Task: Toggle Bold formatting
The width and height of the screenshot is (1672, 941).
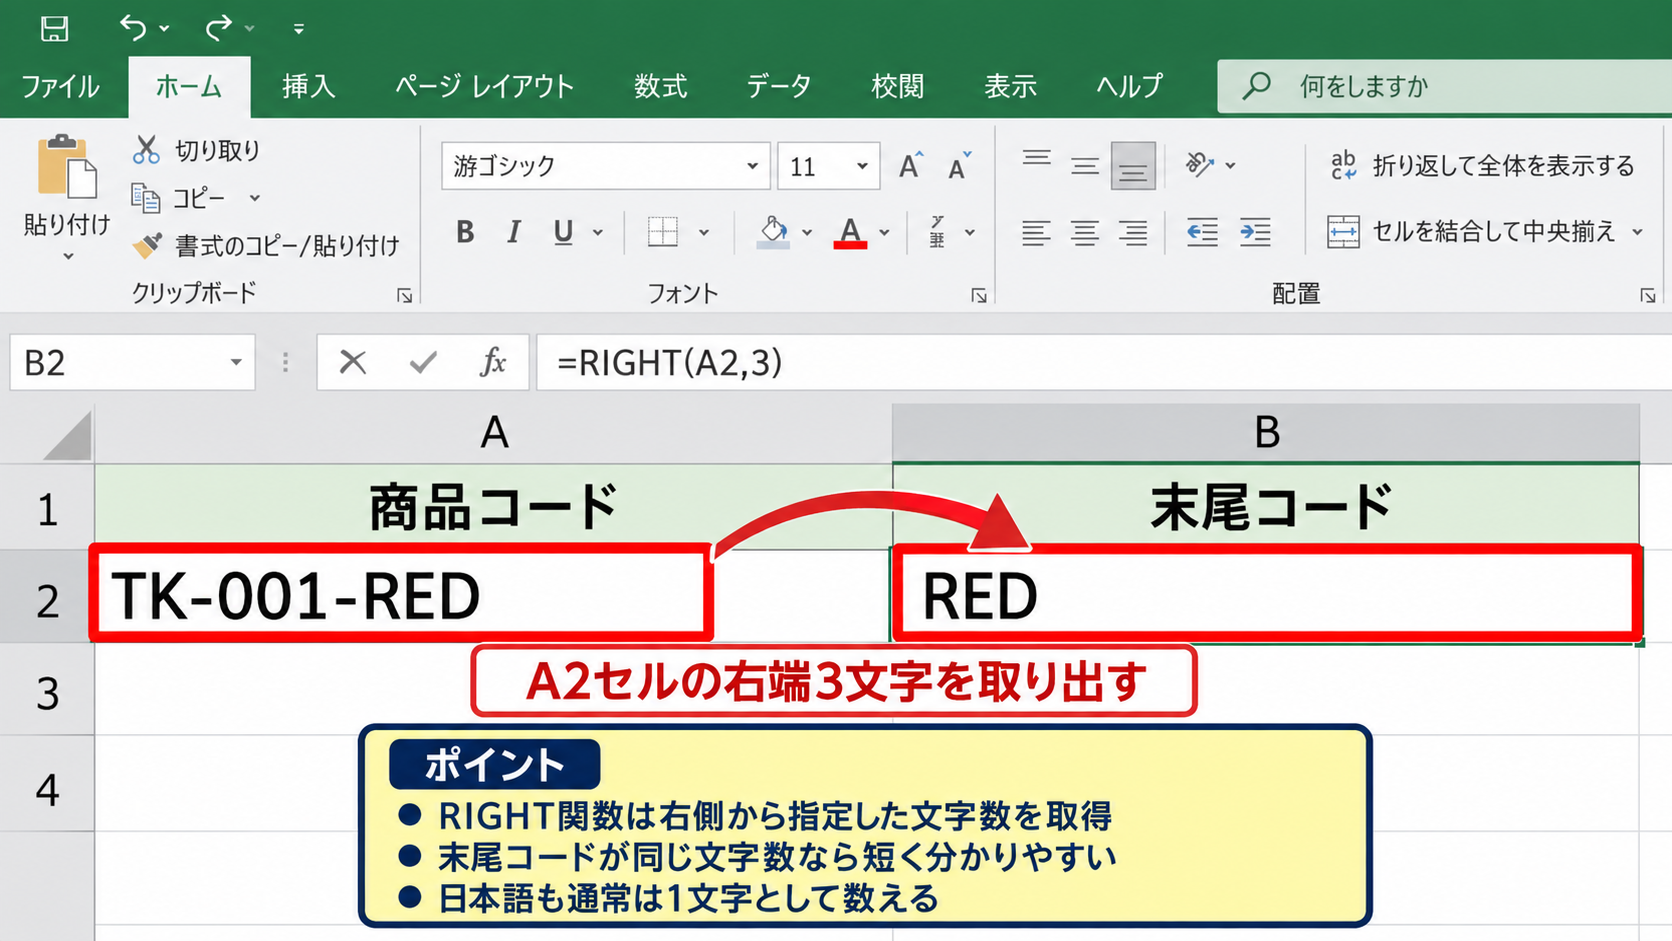Action: click(465, 232)
